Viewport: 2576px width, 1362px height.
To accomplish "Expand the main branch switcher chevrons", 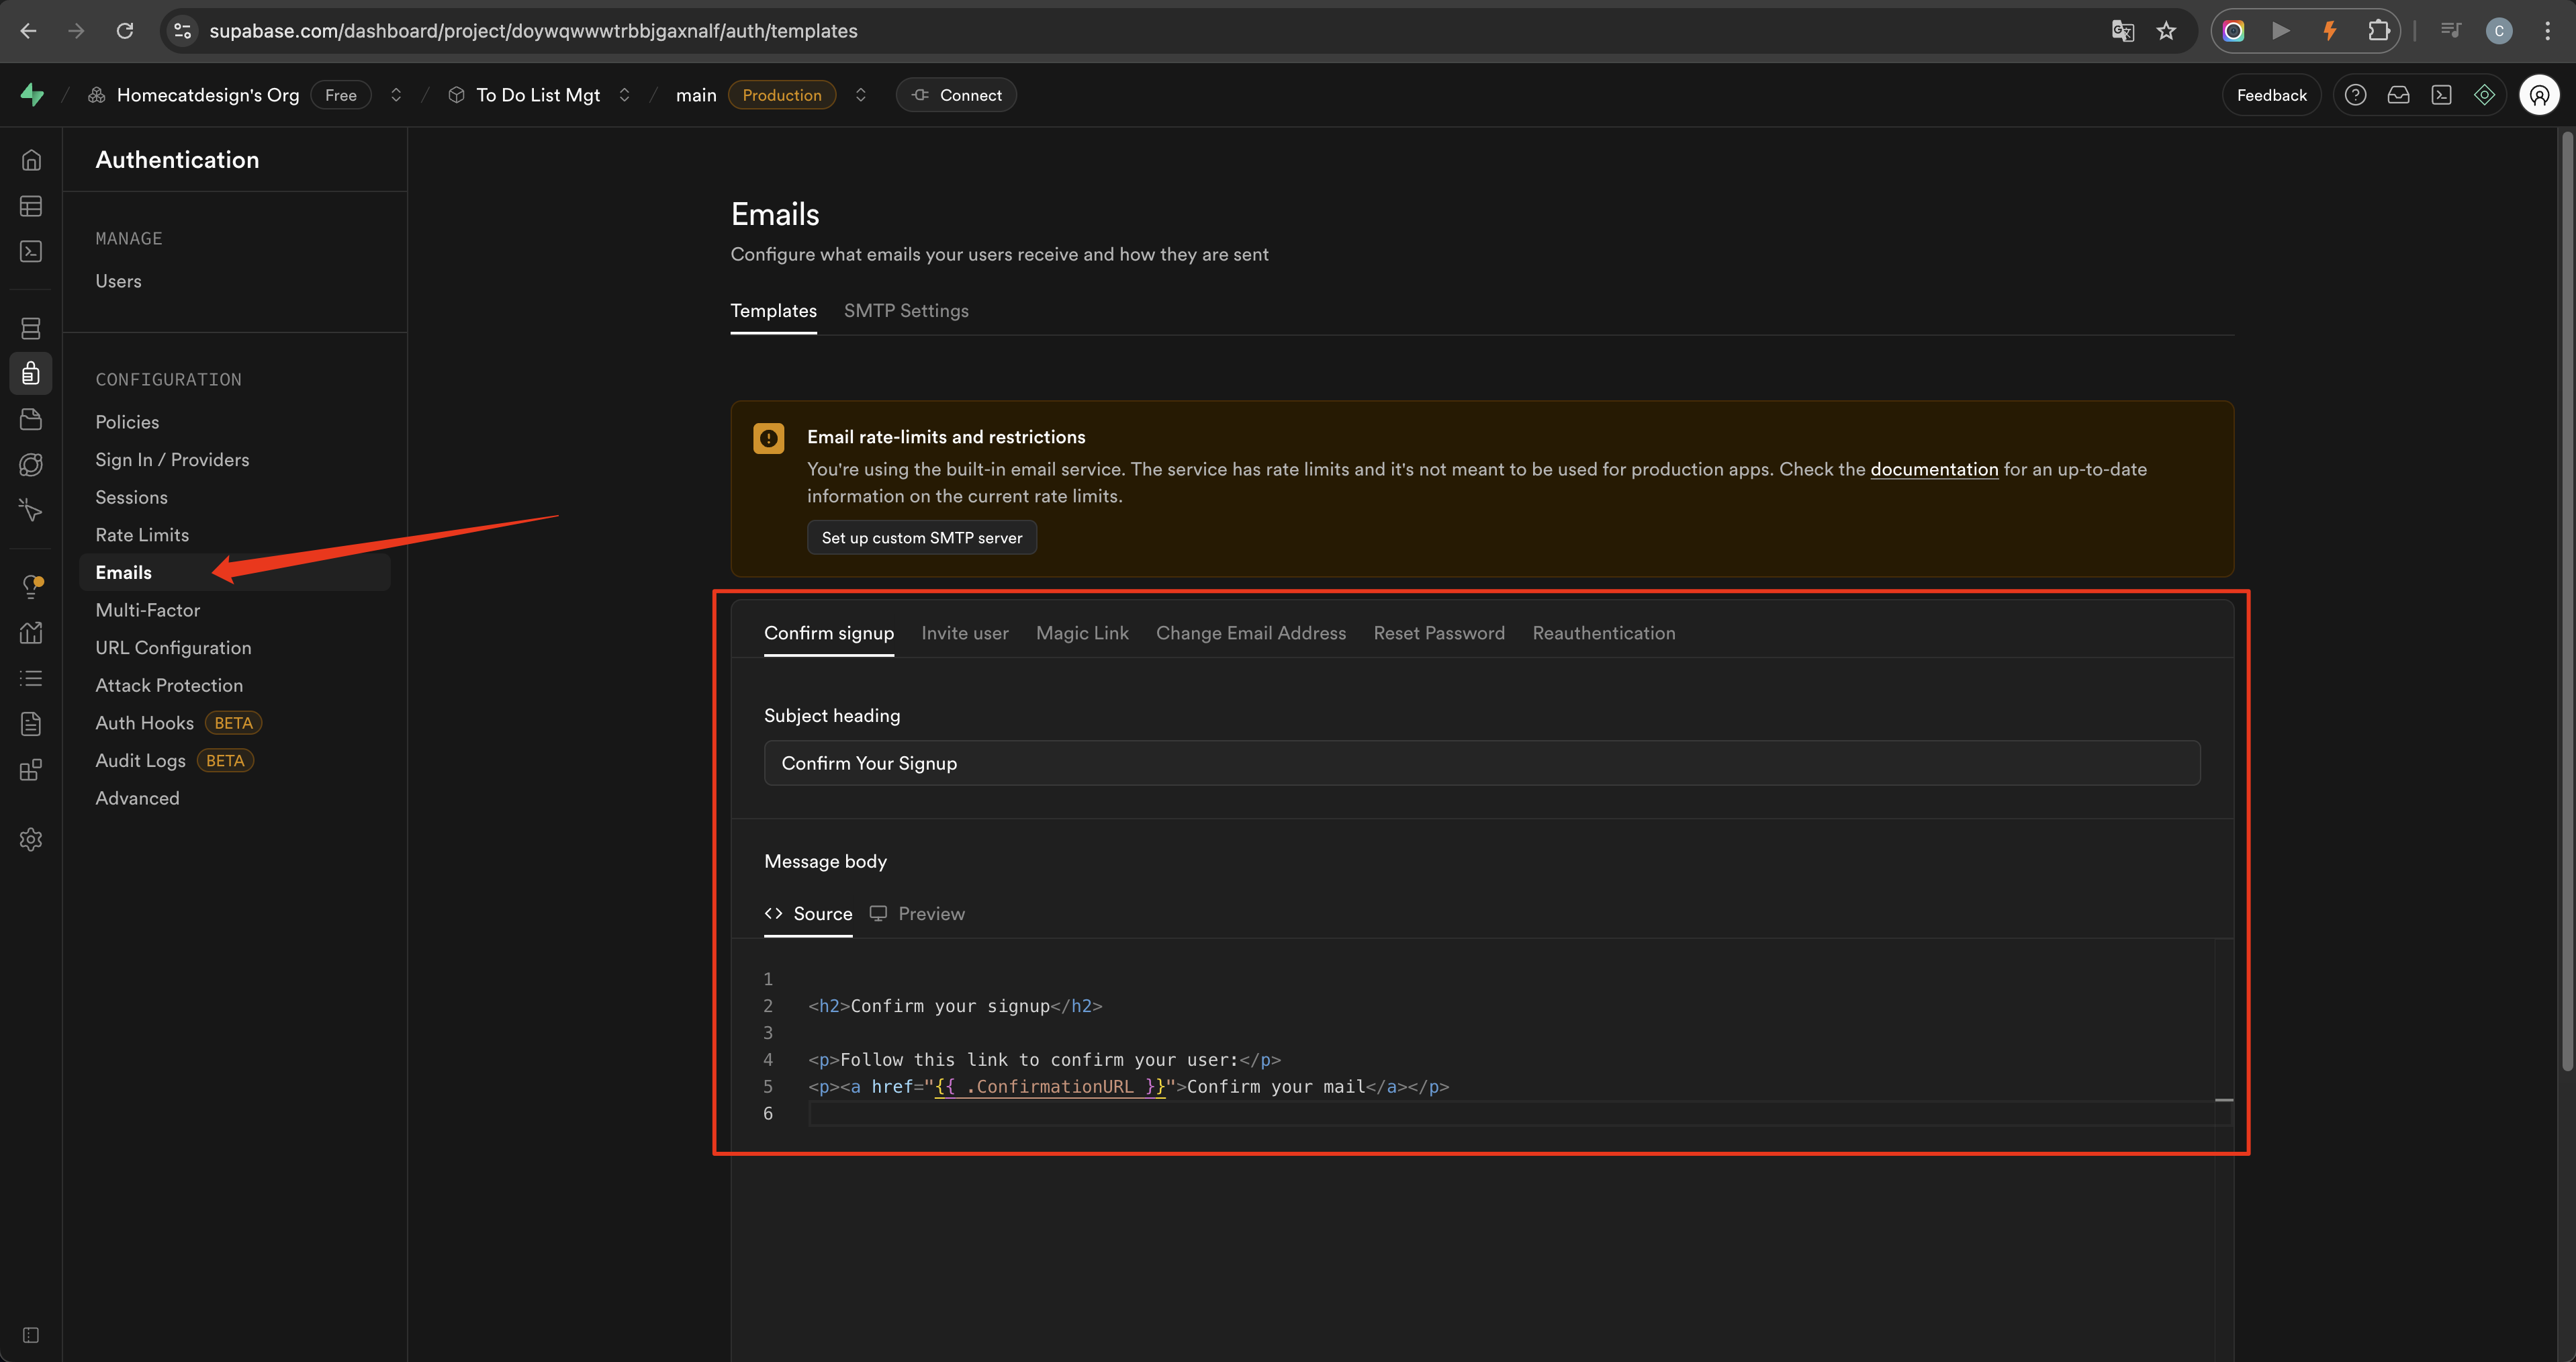I will (860, 95).
